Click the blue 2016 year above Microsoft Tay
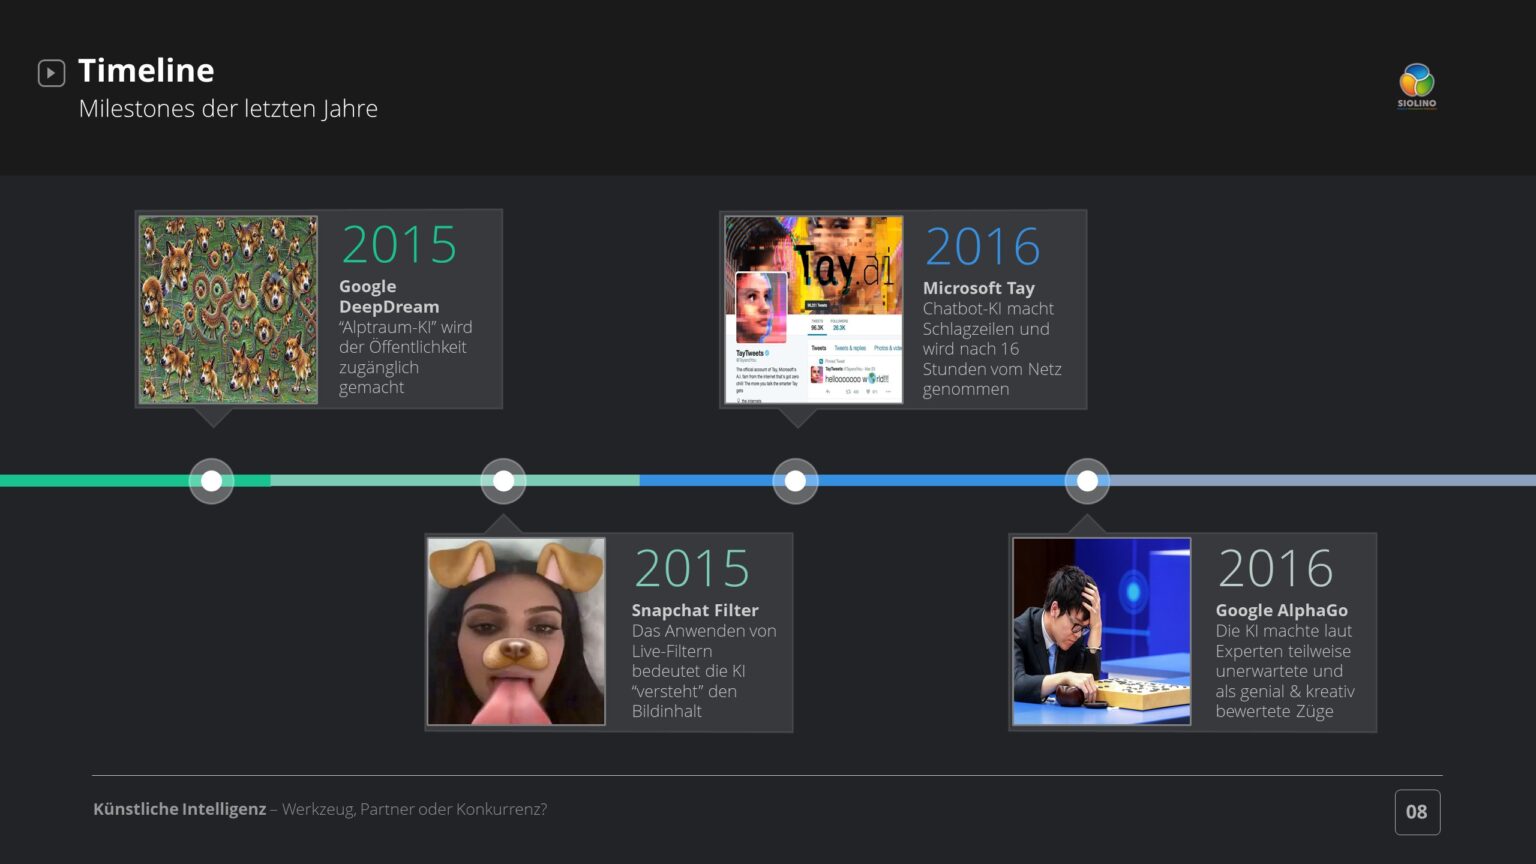Viewport: 1536px width, 864px height. coord(982,247)
